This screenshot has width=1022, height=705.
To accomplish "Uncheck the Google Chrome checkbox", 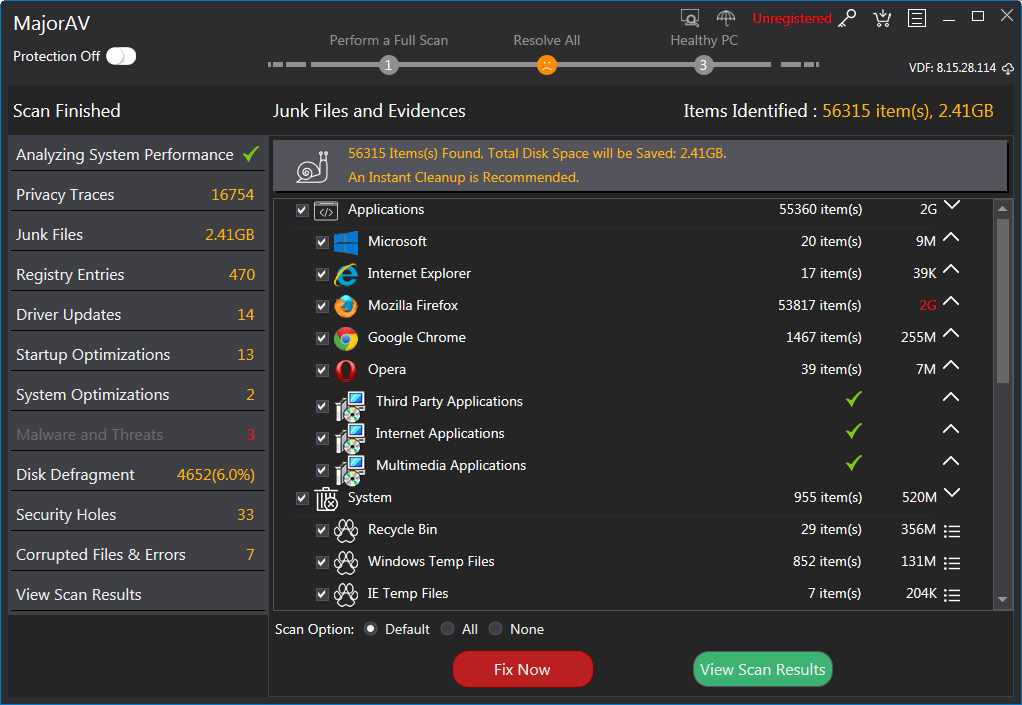I will tap(322, 338).
